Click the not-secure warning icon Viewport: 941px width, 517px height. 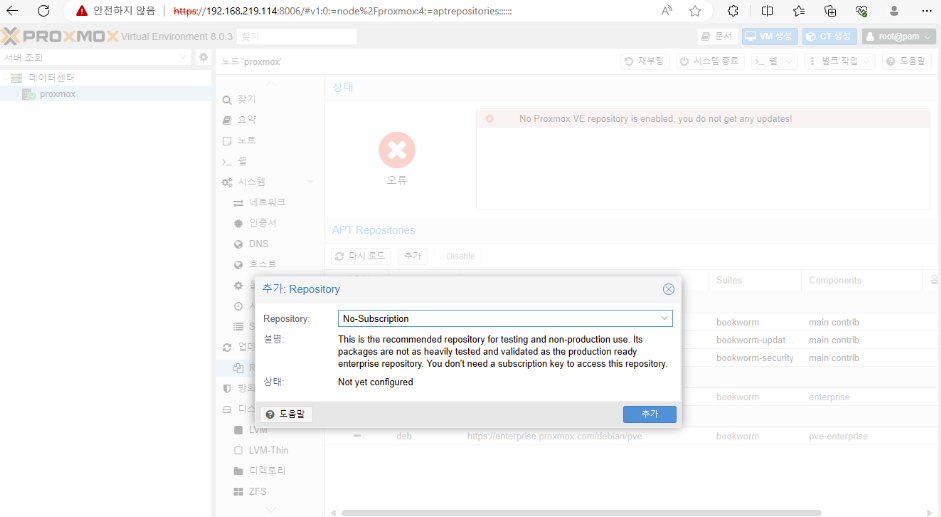[82, 11]
